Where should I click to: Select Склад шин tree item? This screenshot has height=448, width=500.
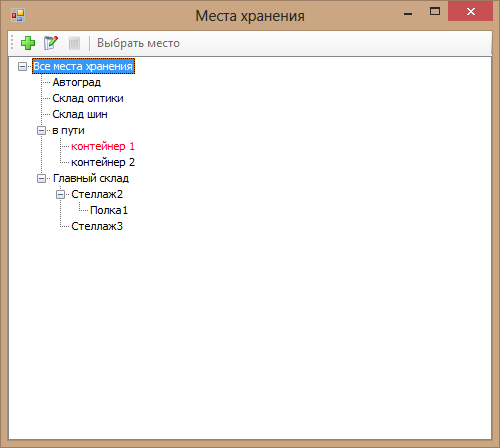coord(80,114)
